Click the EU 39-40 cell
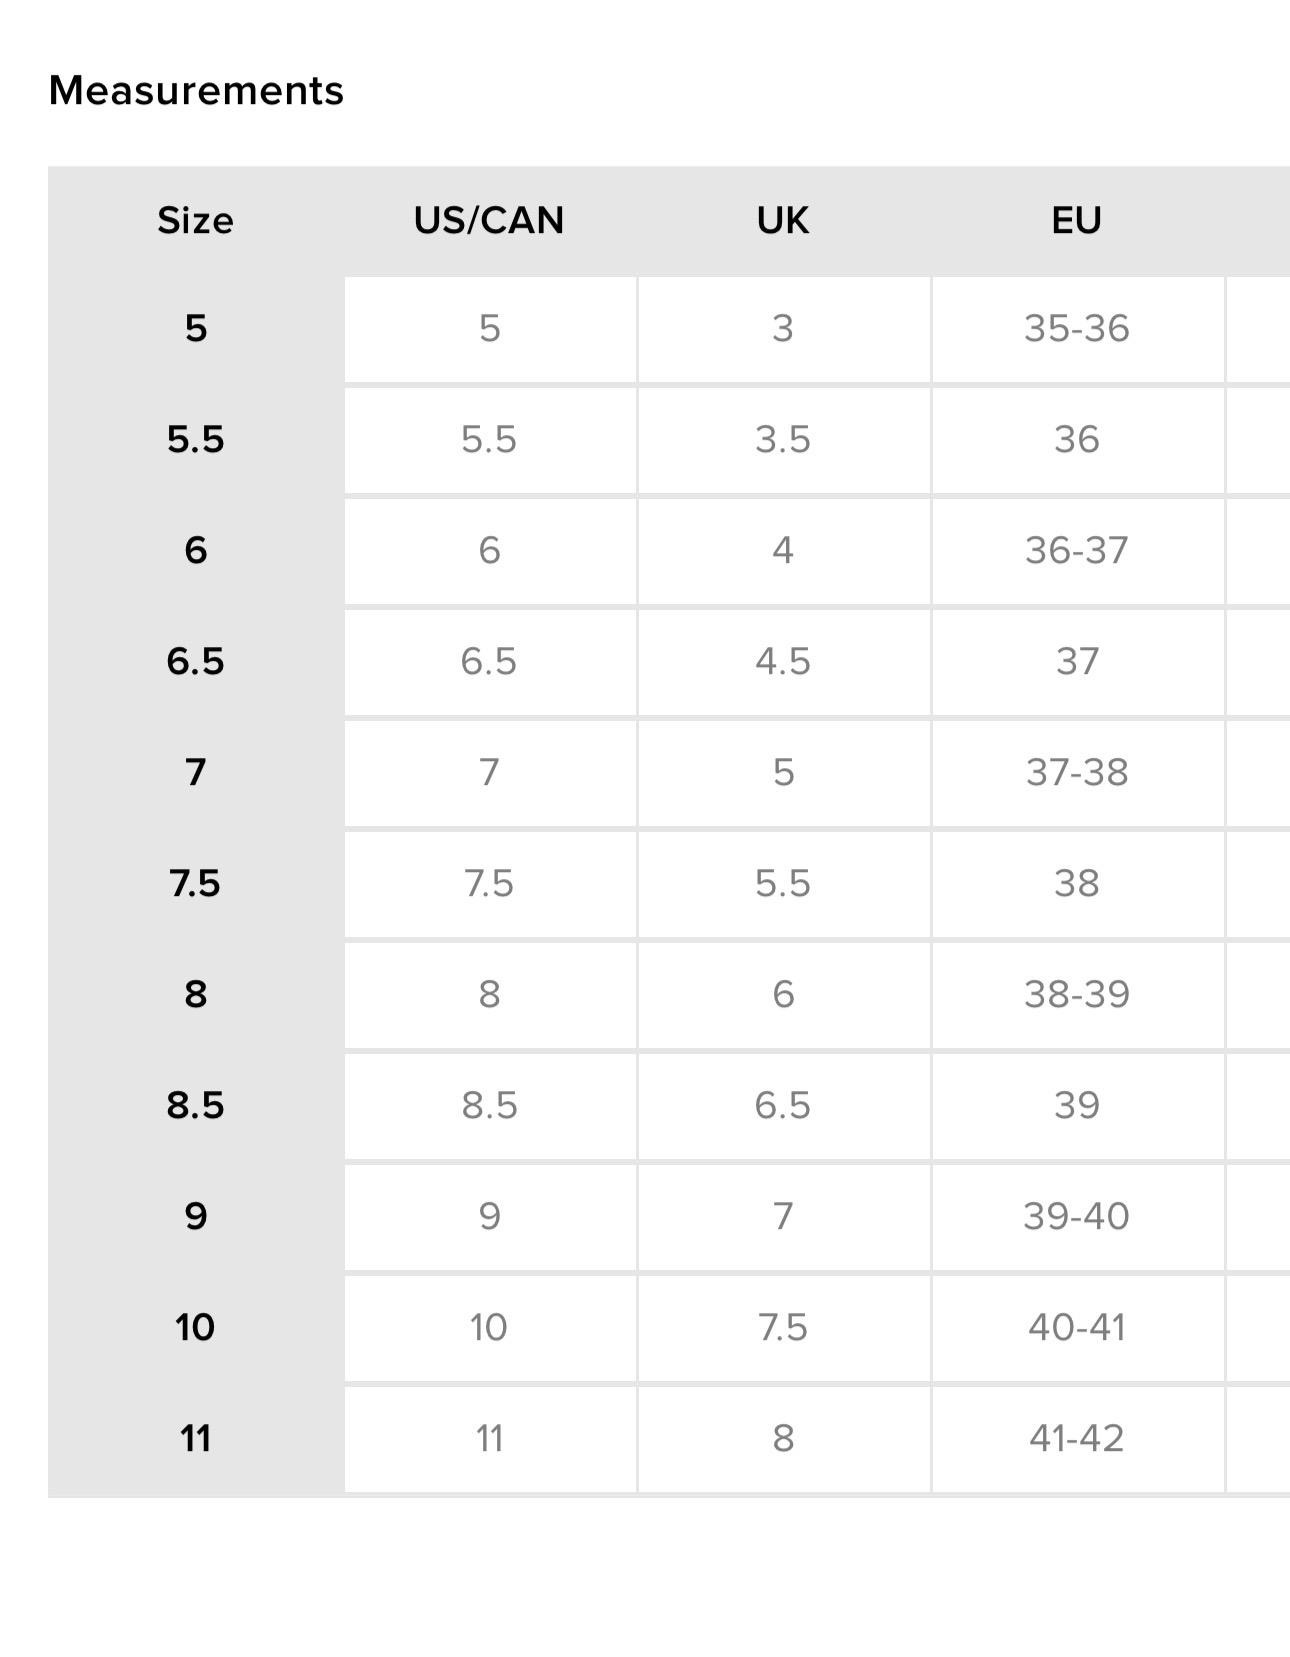This screenshot has height=1657, width=1290. [x=1077, y=1217]
